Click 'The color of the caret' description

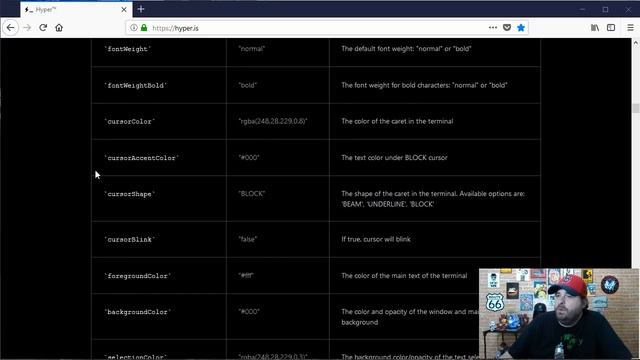[x=397, y=121]
